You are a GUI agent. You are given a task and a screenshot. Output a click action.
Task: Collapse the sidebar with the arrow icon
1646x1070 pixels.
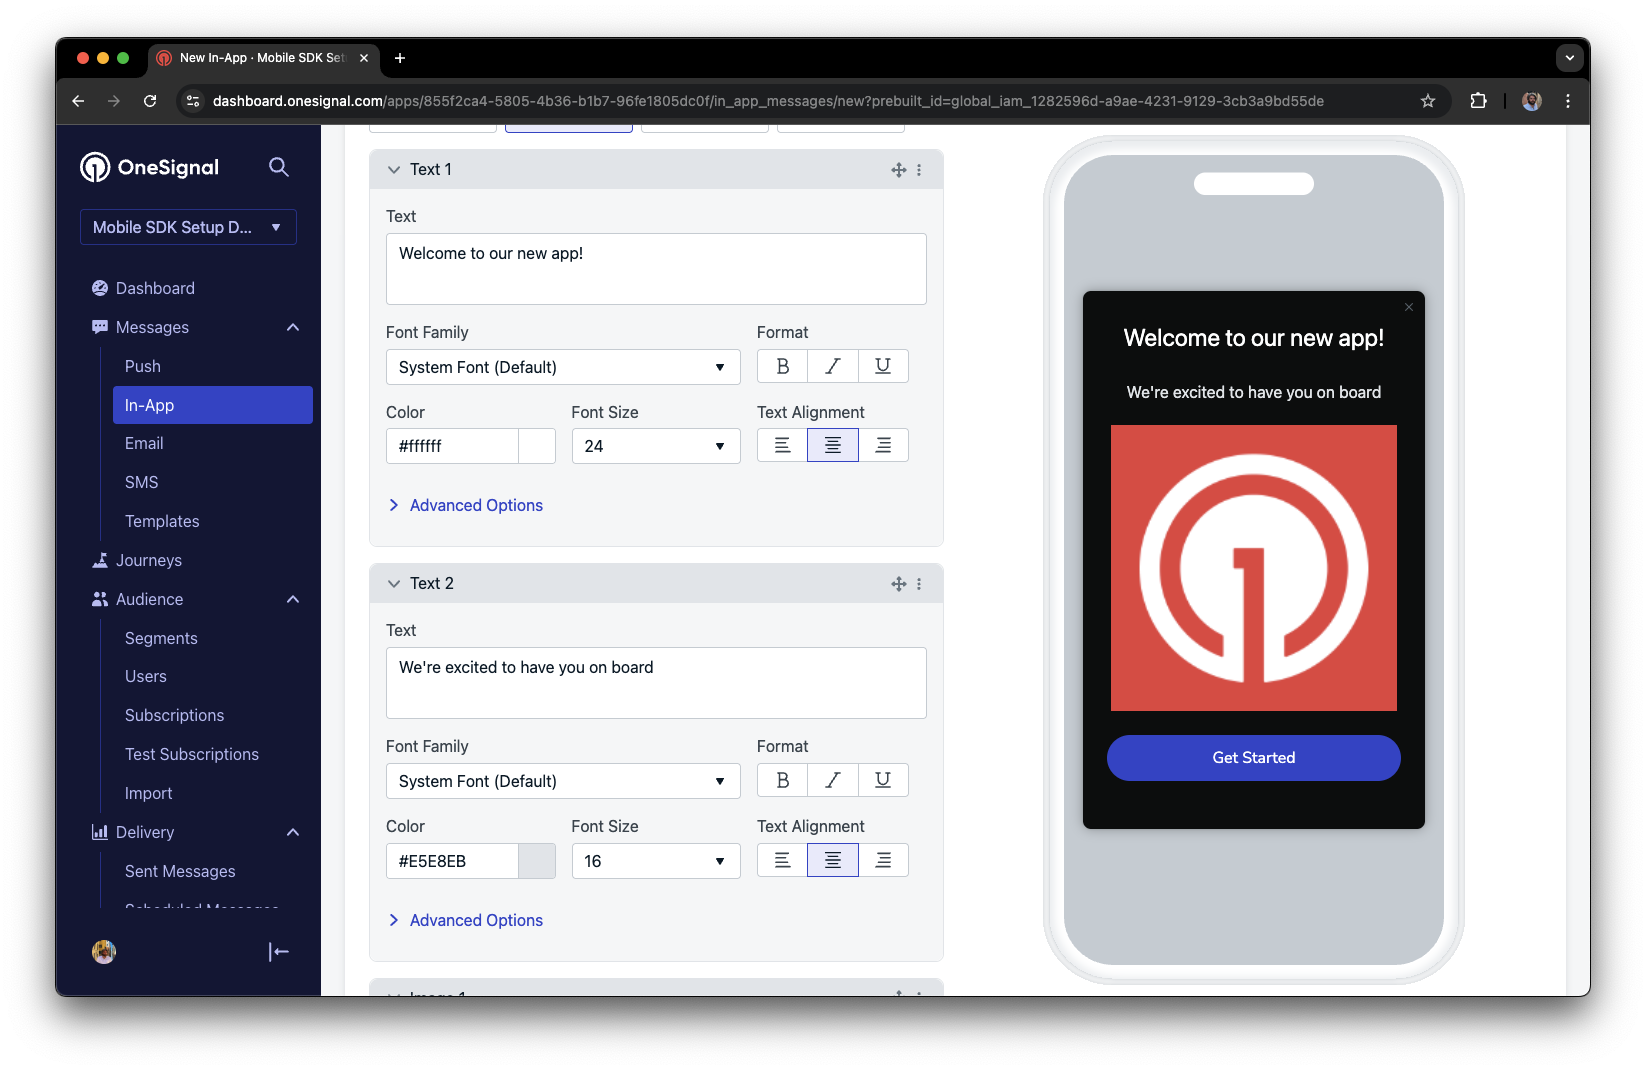(x=279, y=952)
